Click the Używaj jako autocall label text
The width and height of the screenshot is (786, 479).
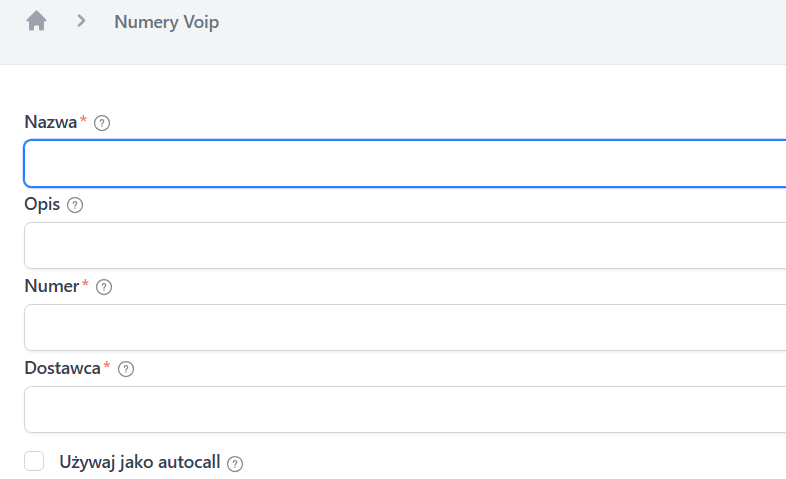[139, 462]
